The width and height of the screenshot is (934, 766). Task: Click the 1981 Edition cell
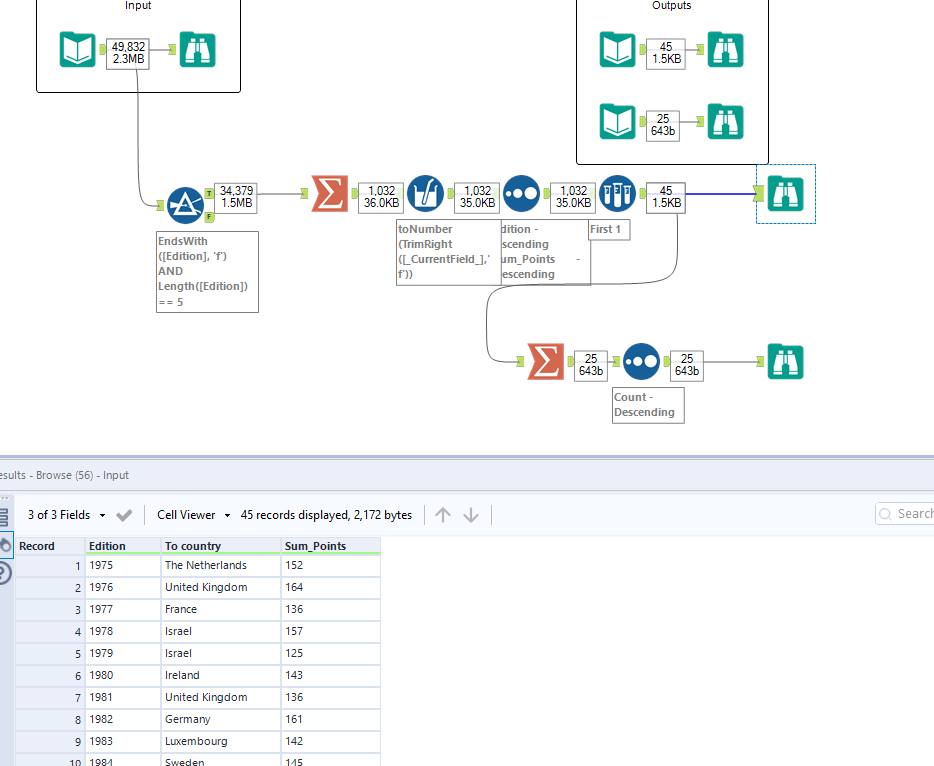tap(123, 698)
